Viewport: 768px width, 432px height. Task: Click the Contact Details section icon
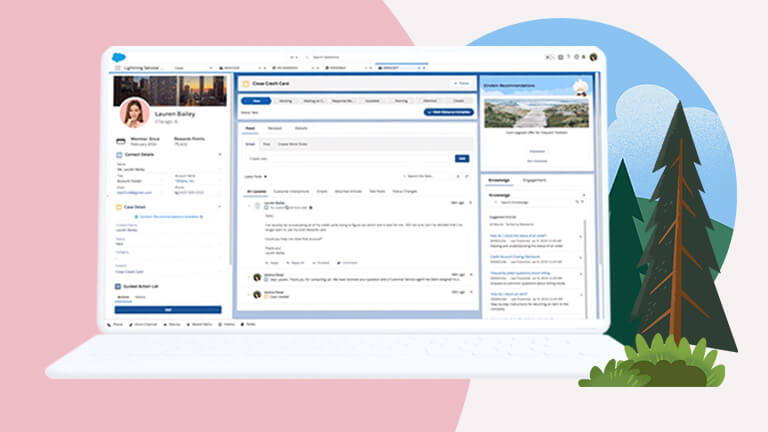click(118, 156)
